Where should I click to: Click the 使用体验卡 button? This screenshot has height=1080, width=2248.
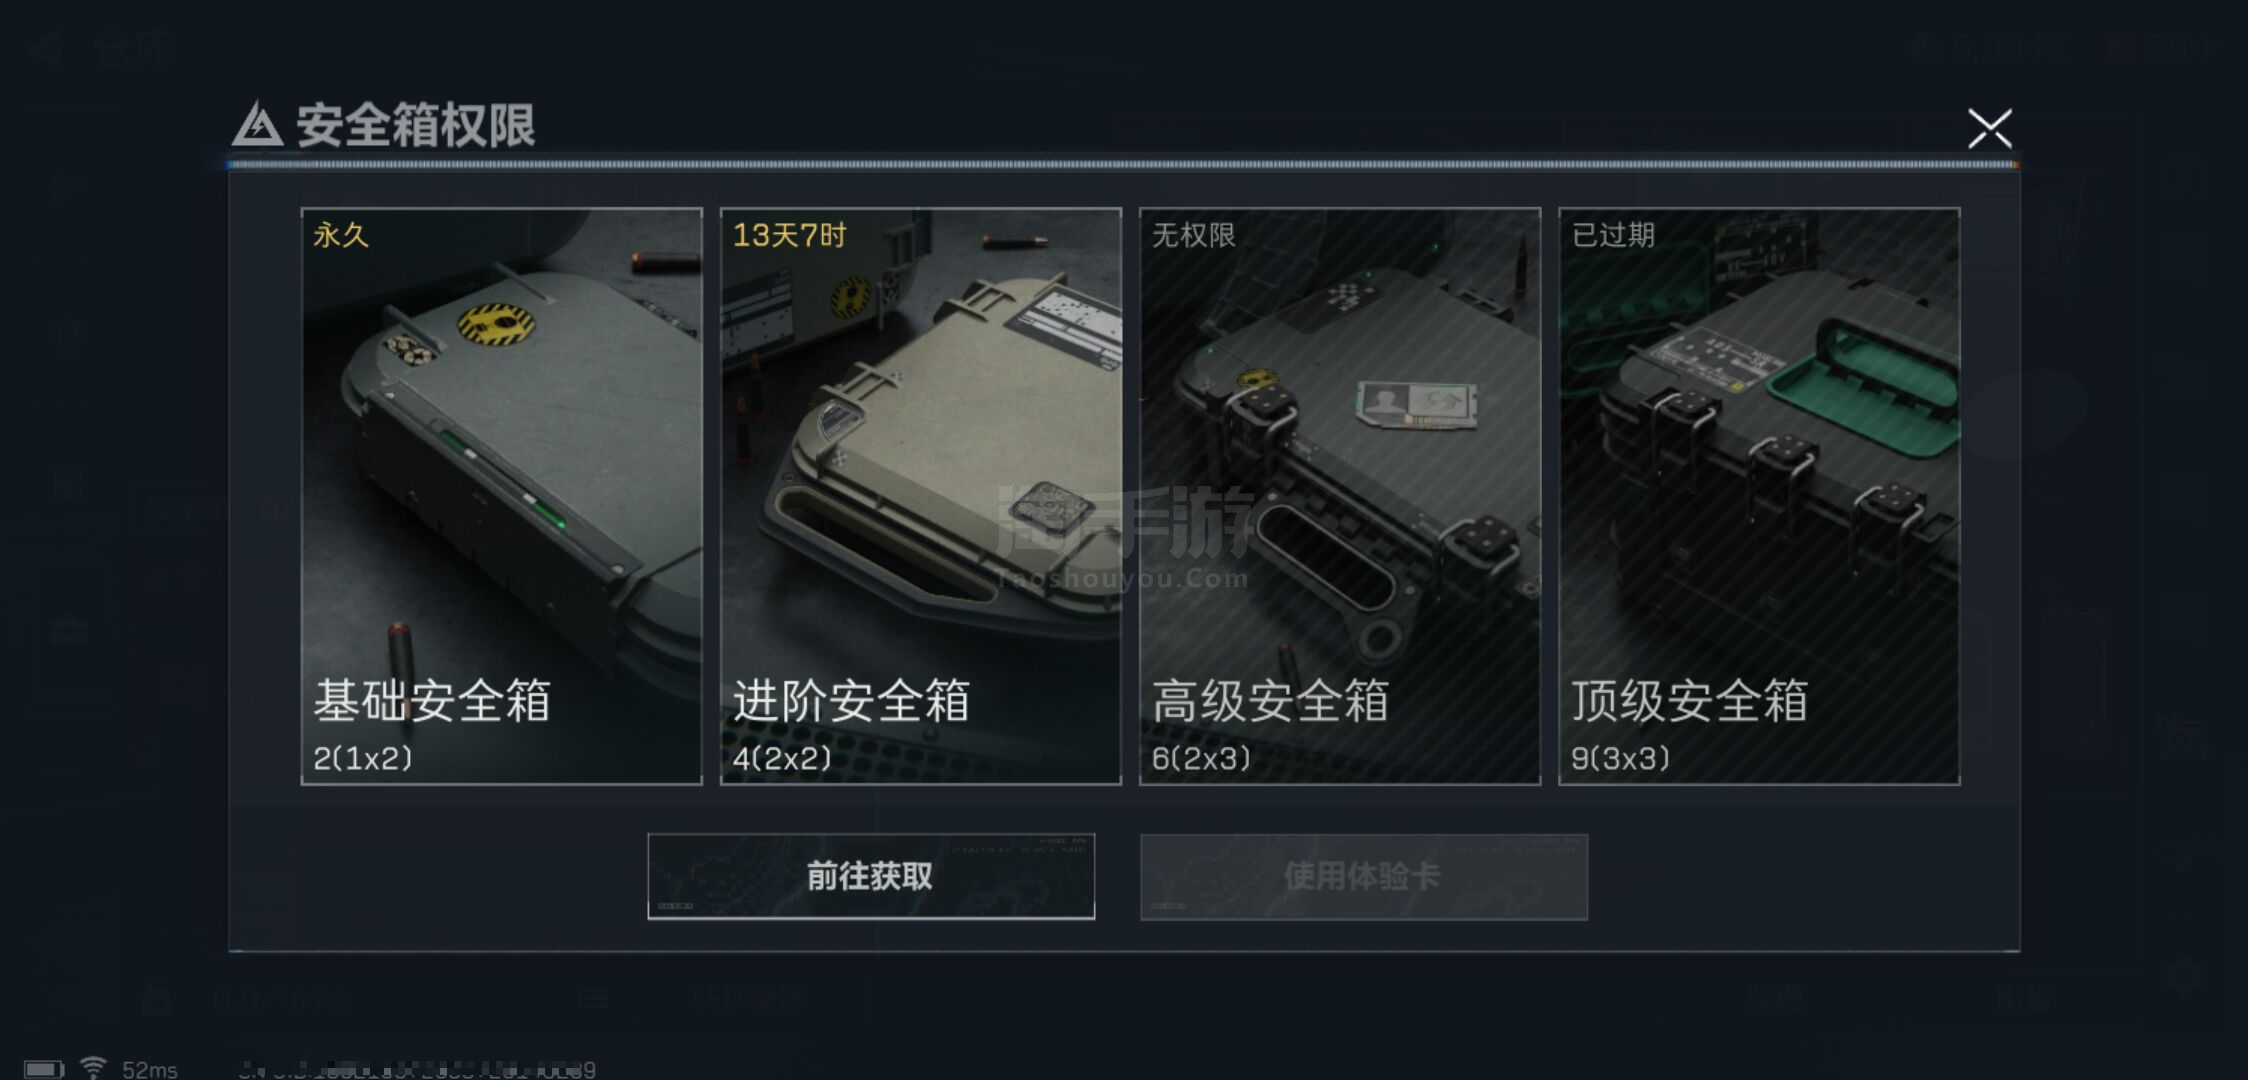1363,876
